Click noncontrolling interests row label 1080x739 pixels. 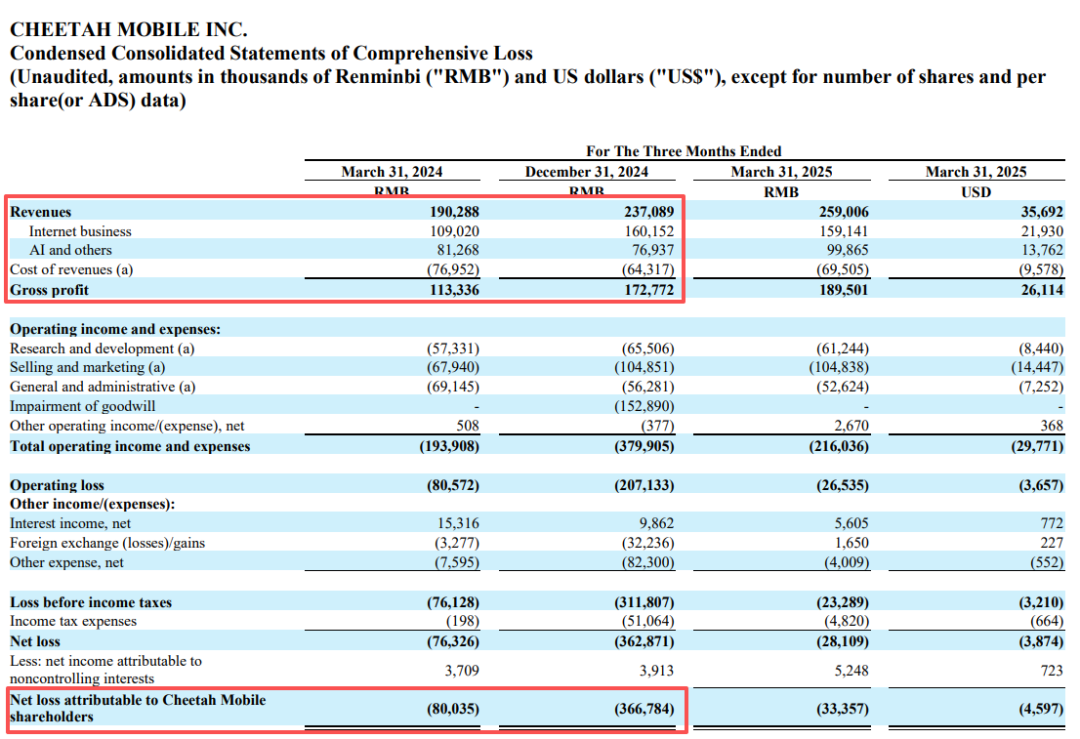(x=106, y=669)
